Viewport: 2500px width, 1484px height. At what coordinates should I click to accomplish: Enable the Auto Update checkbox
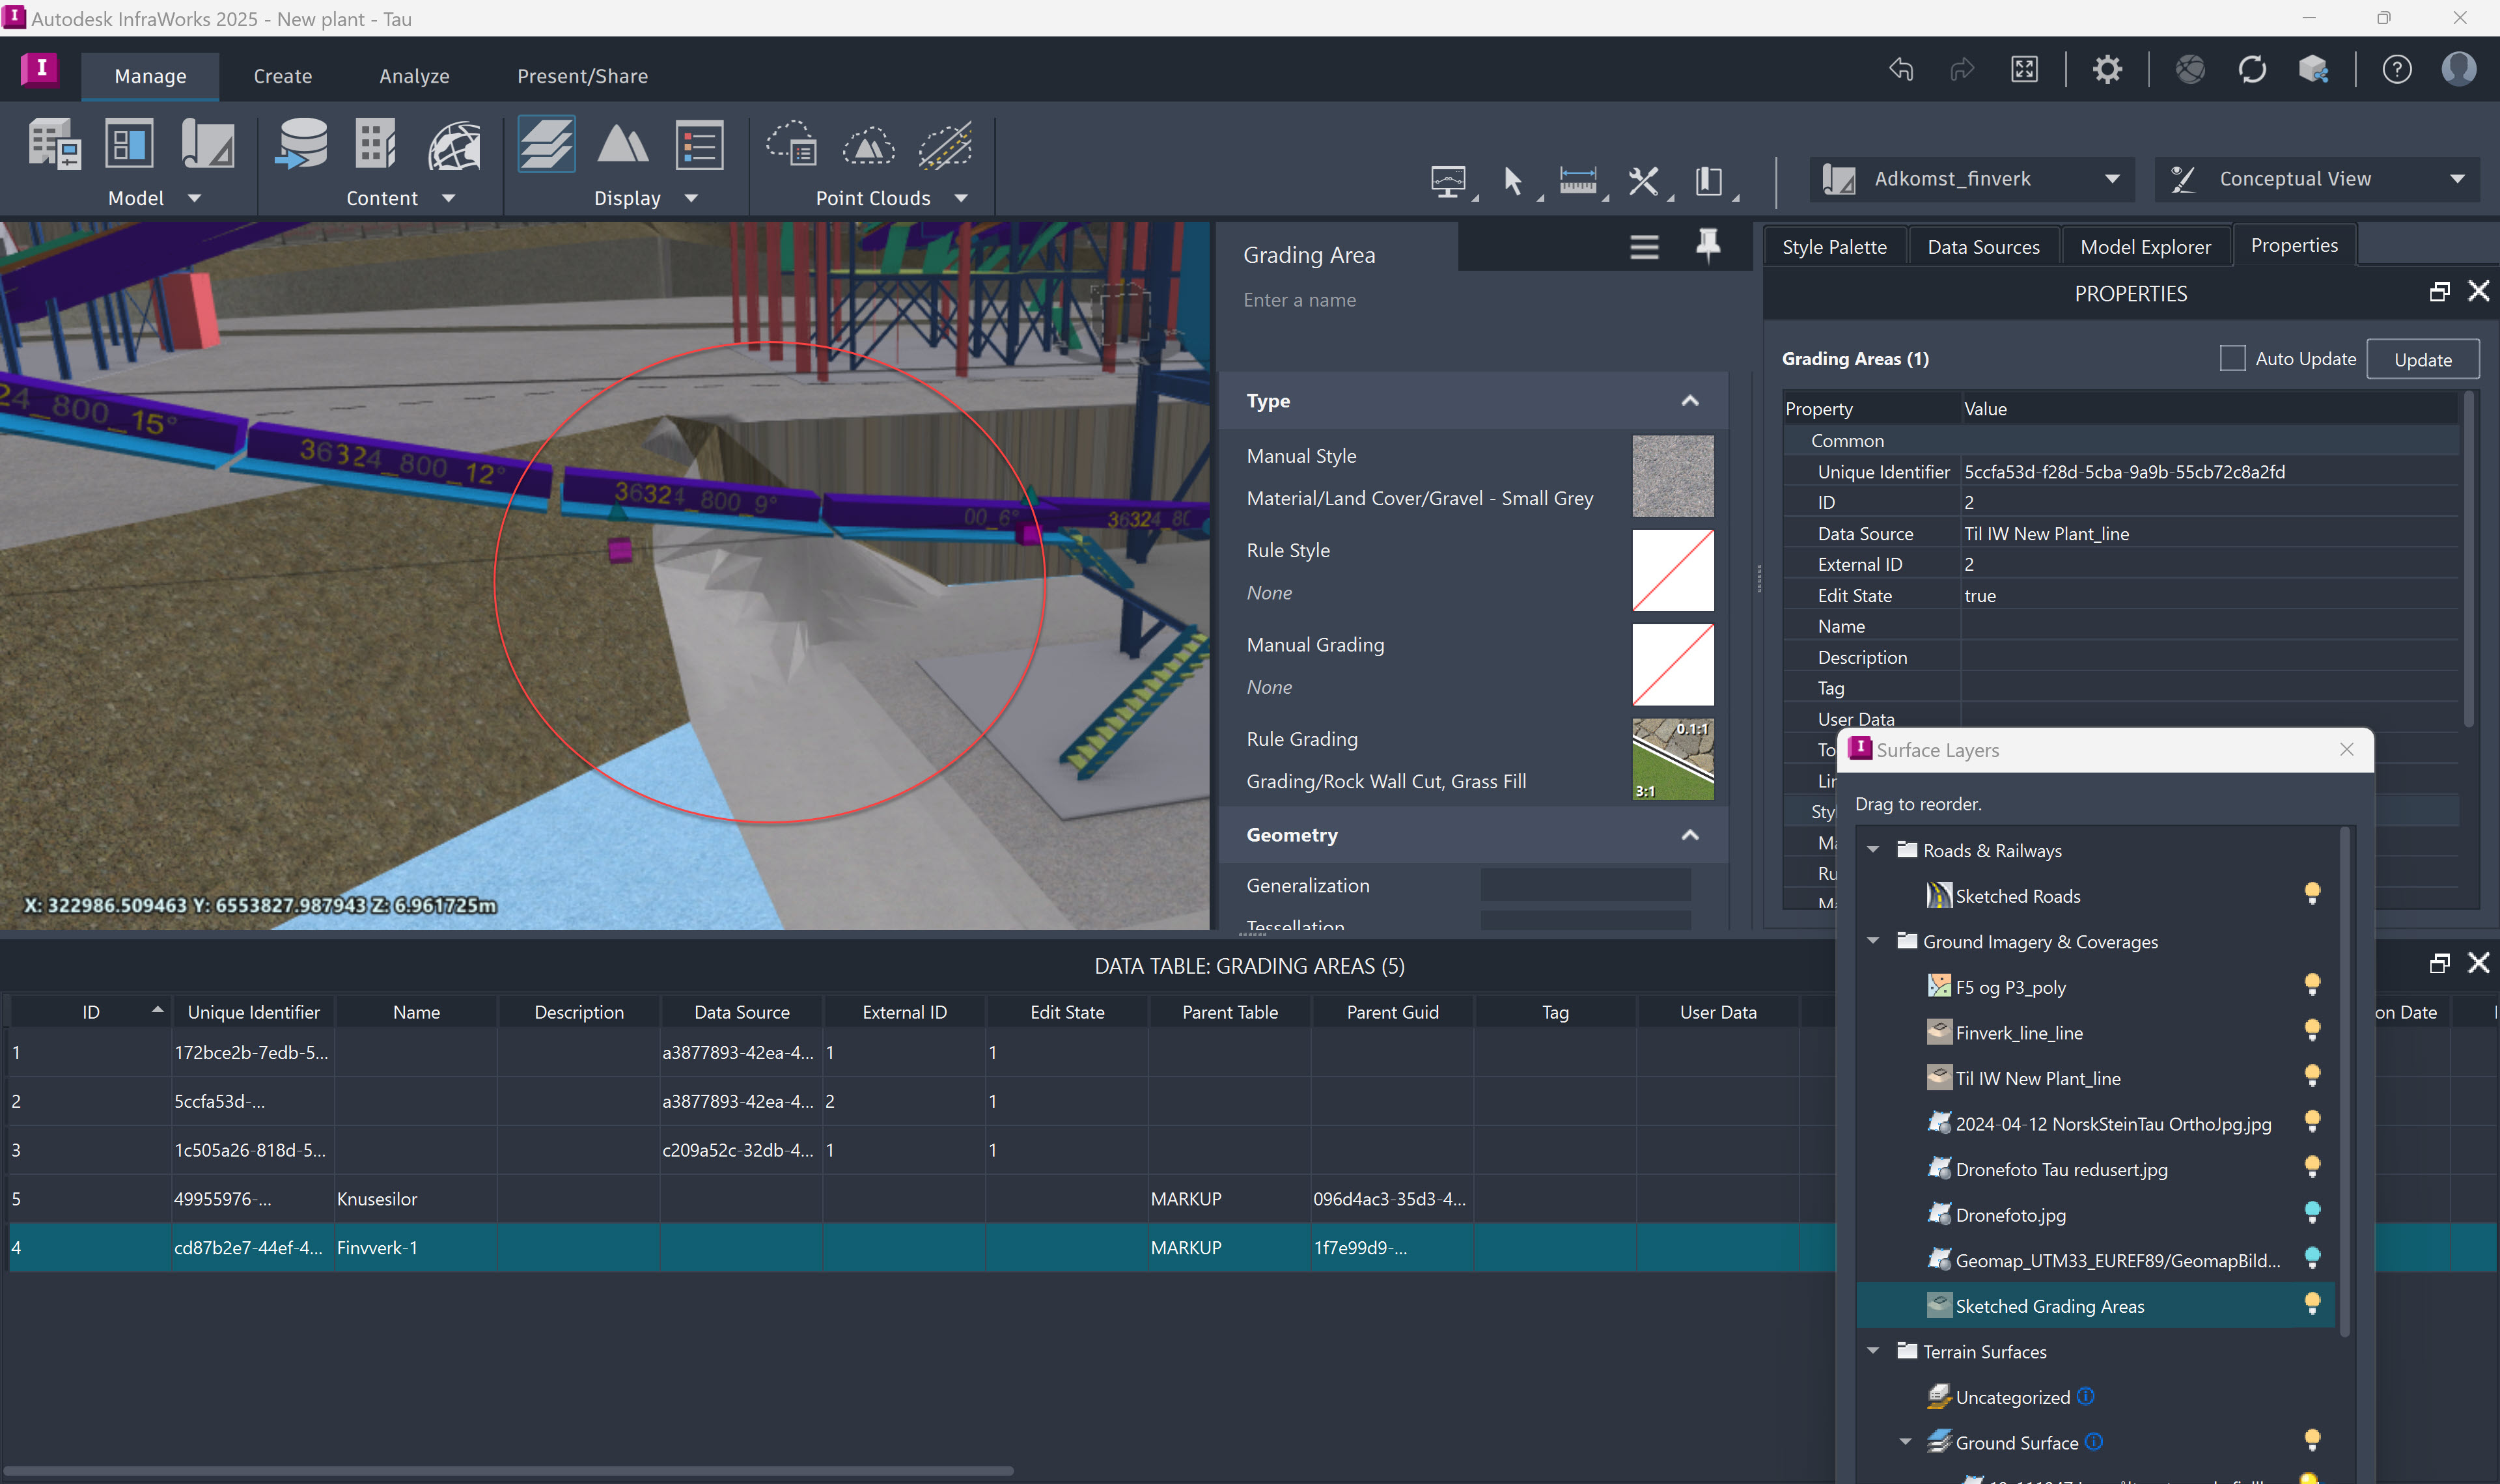point(2232,358)
